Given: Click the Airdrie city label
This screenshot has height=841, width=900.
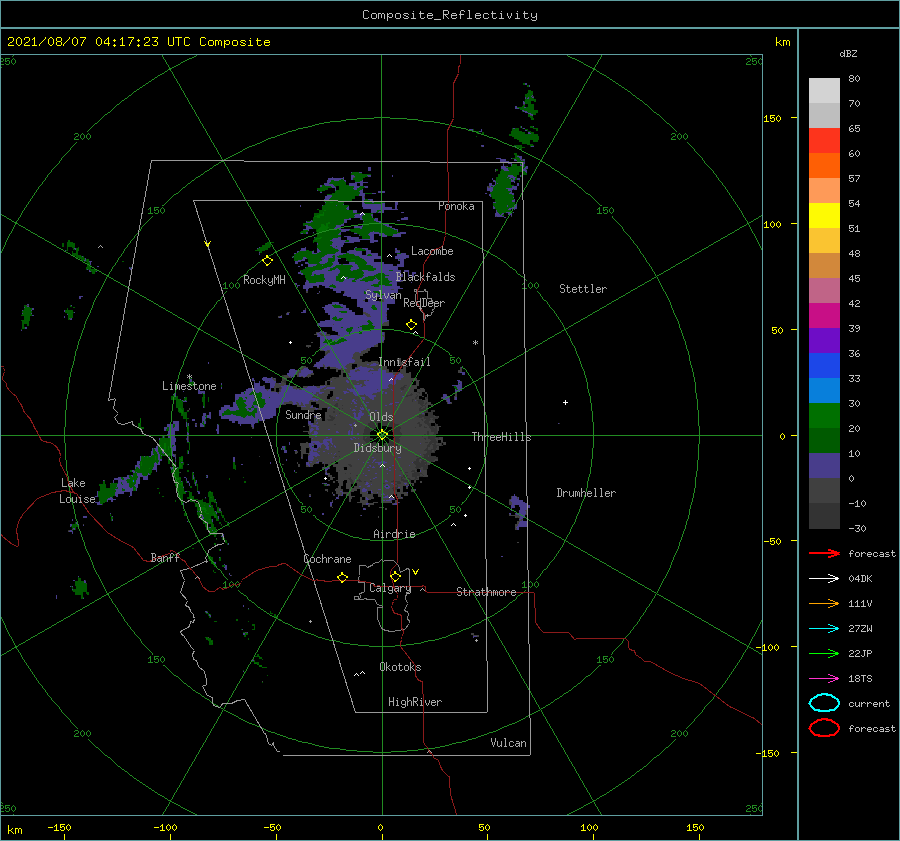Looking at the screenshot, I should coord(394,534).
